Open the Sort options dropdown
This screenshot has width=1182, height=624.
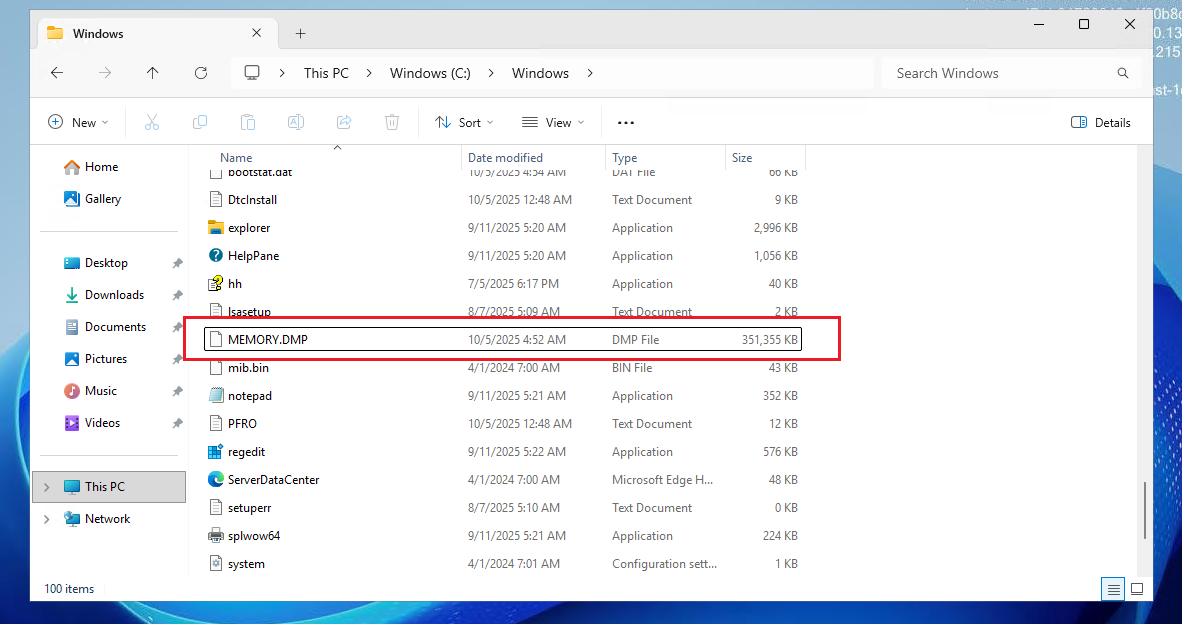(x=465, y=123)
